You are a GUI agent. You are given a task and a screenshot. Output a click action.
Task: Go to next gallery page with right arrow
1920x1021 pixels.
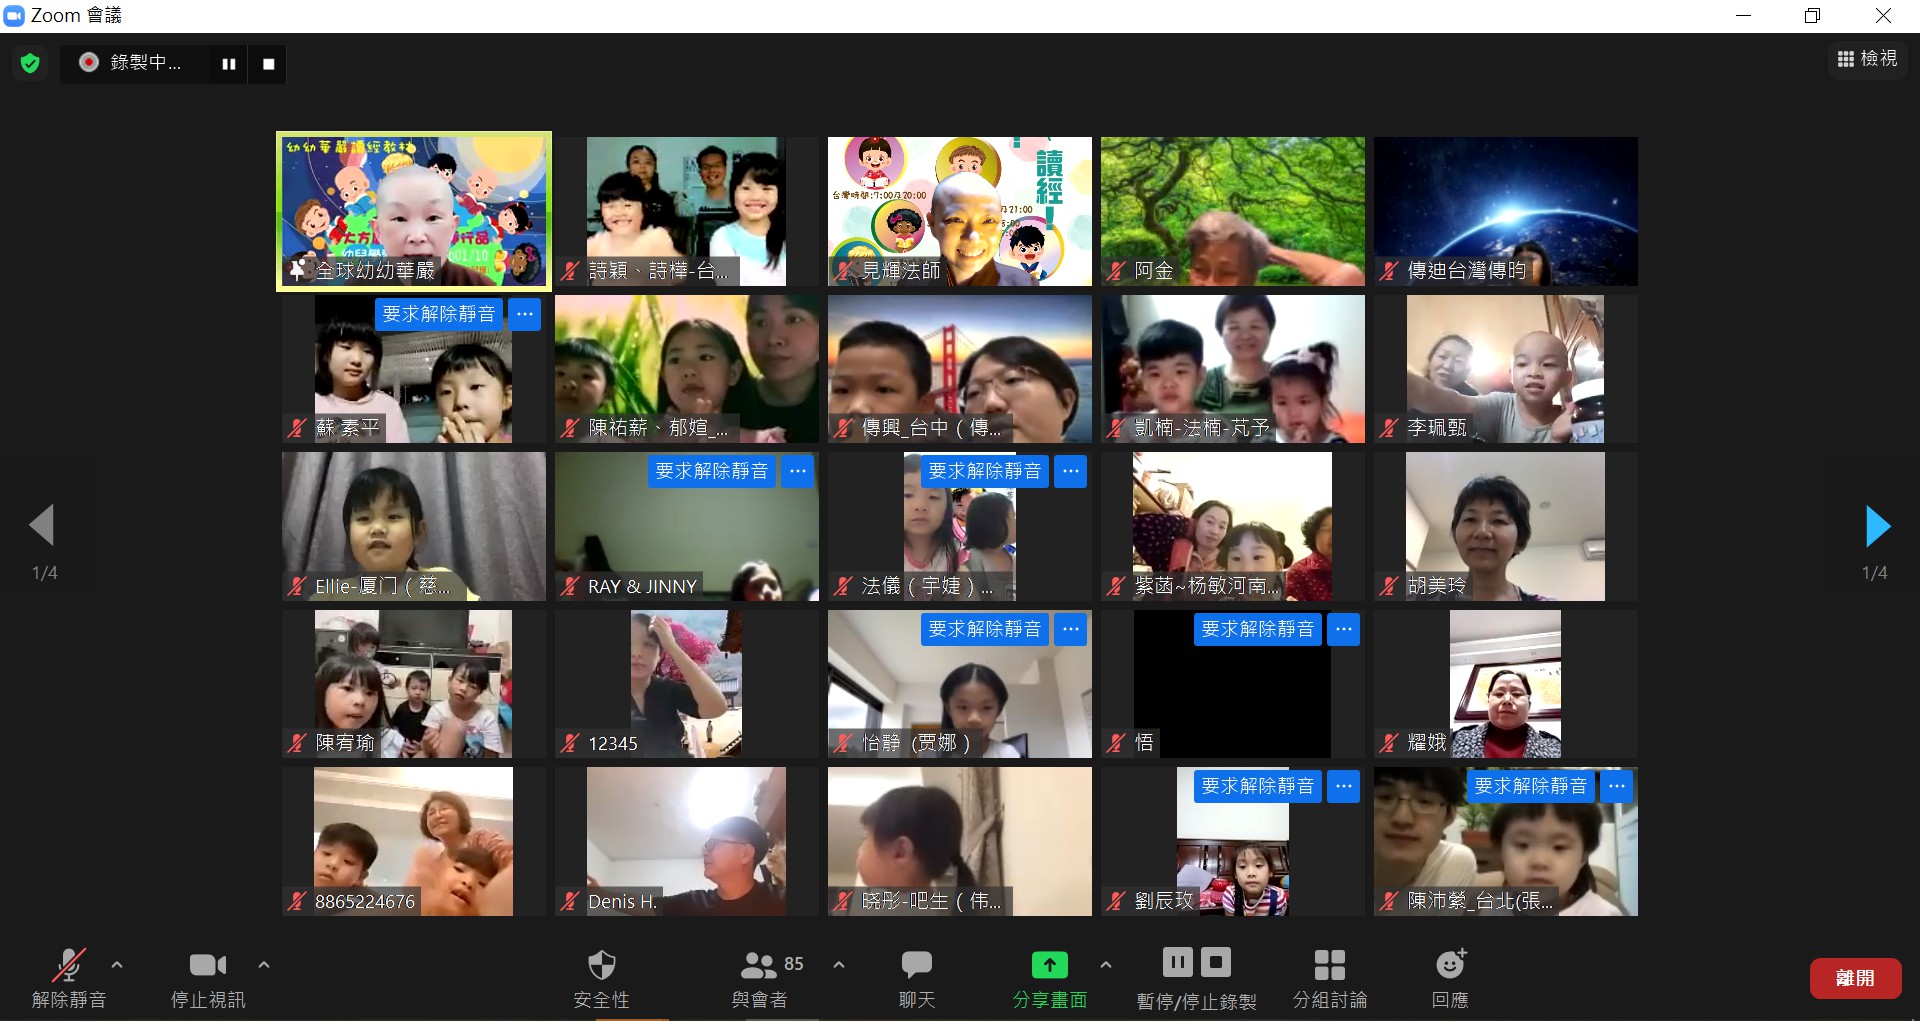point(1877,526)
